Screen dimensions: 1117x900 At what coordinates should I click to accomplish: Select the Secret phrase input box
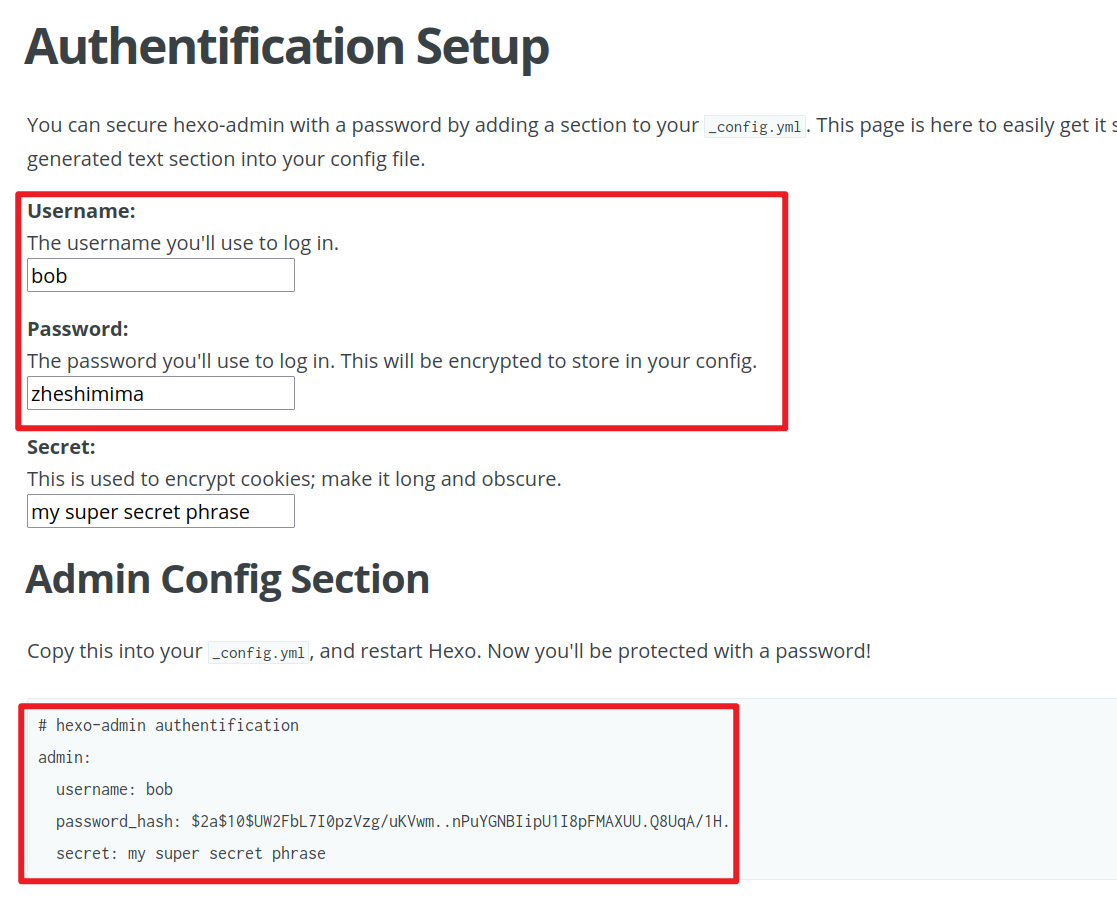[x=160, y=511]
